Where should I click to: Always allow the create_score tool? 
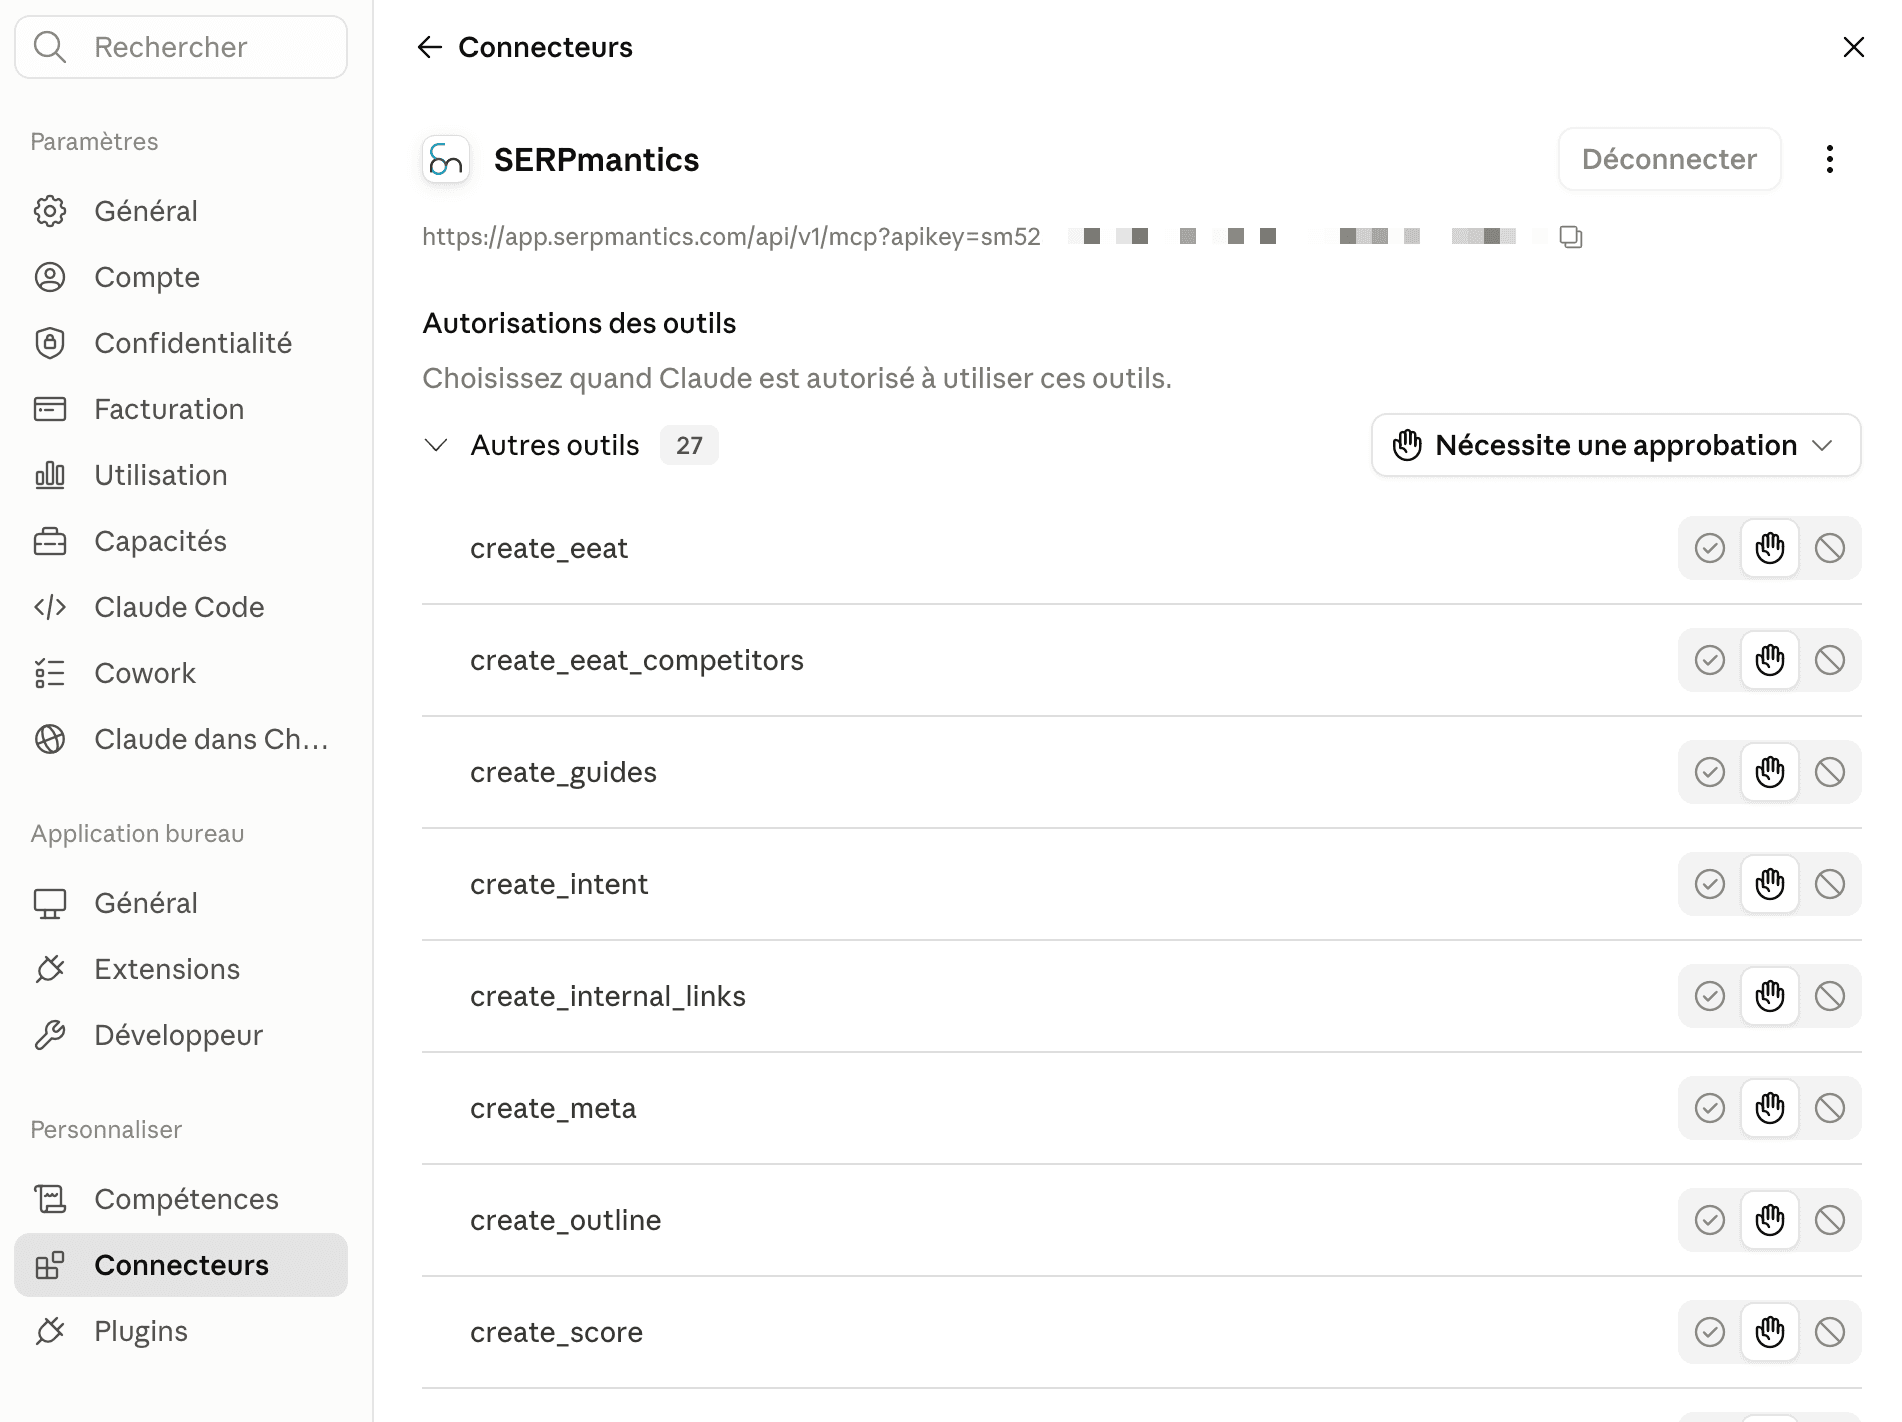tap(1710, 1332)
